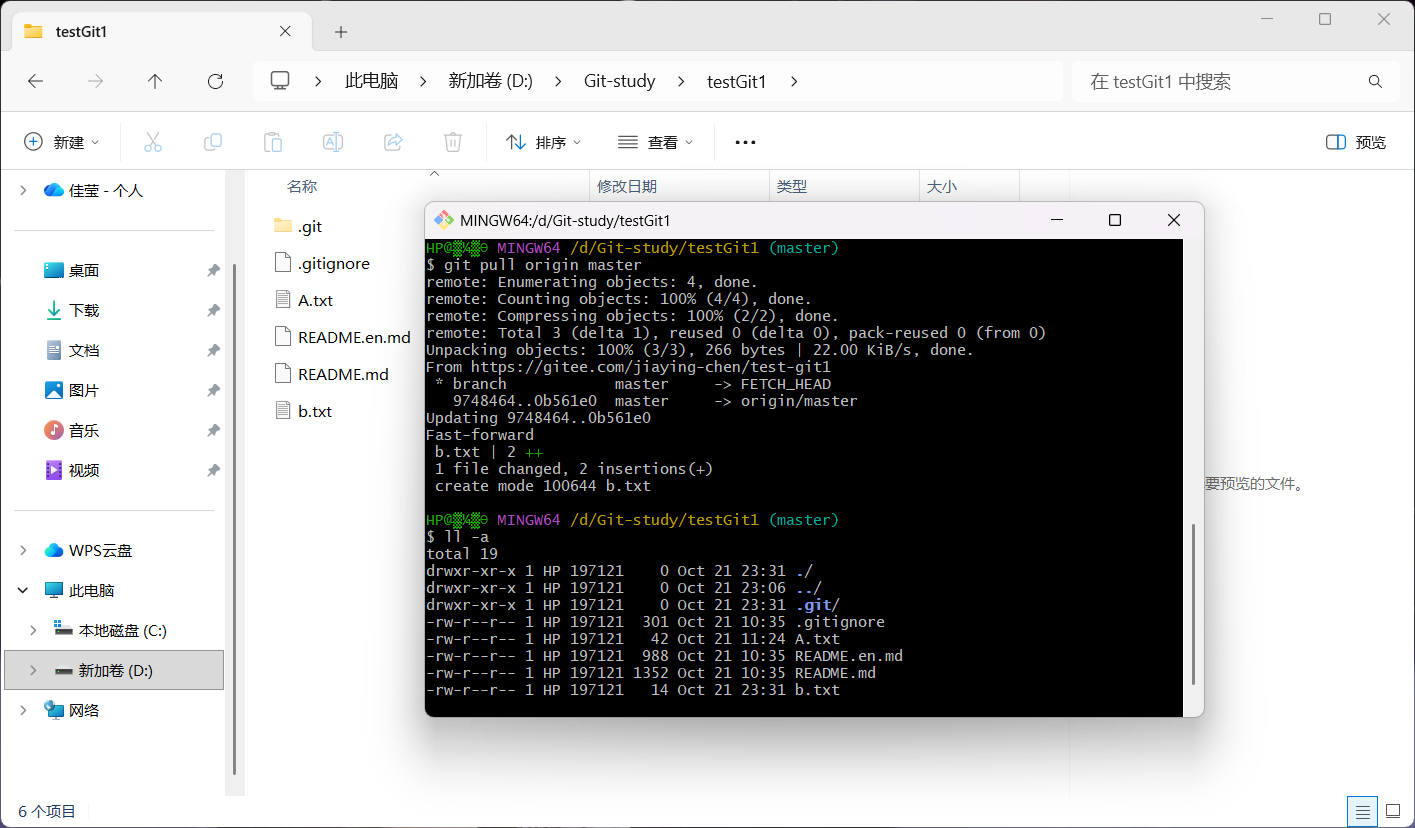Screen dimensions: 1415x828
Task: Click the Delete trash icon
Action: 453,142
